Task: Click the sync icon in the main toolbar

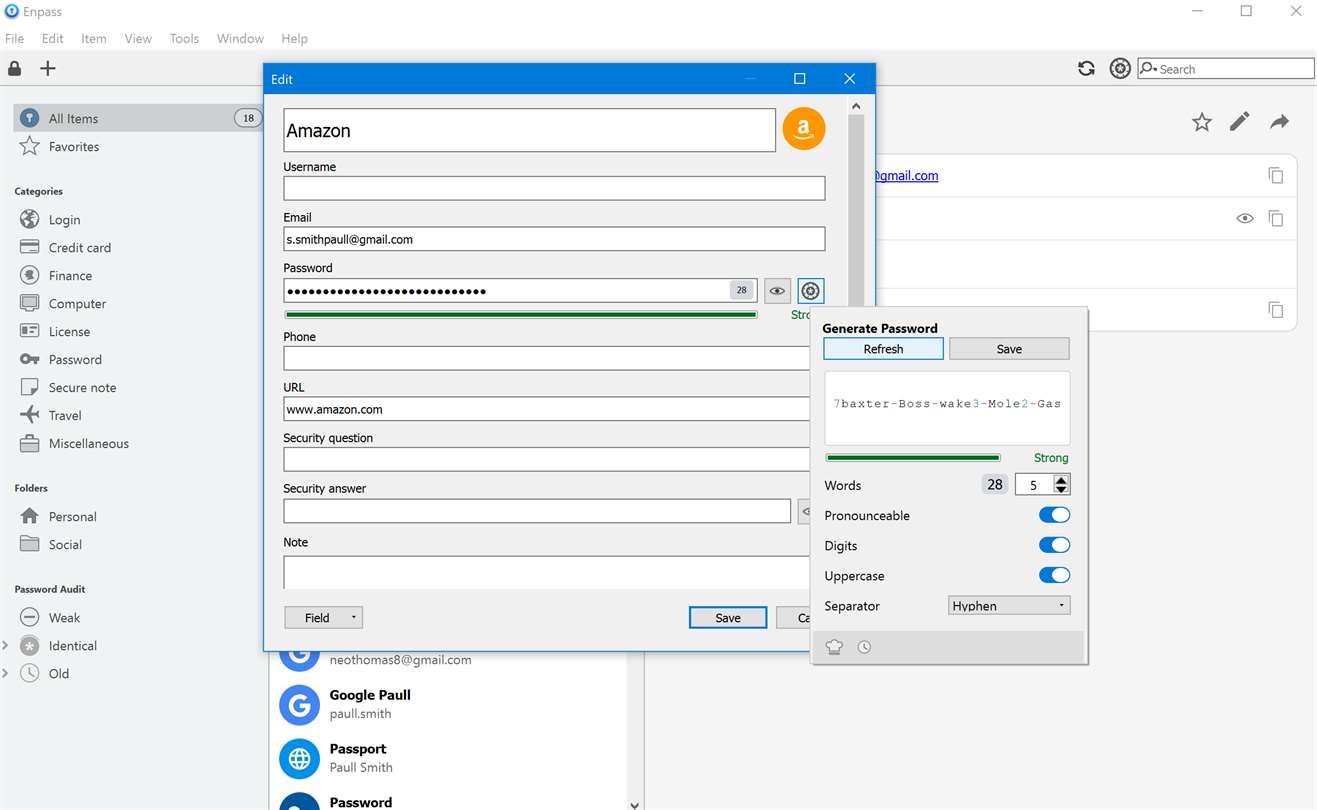Action: [1086, 69]
